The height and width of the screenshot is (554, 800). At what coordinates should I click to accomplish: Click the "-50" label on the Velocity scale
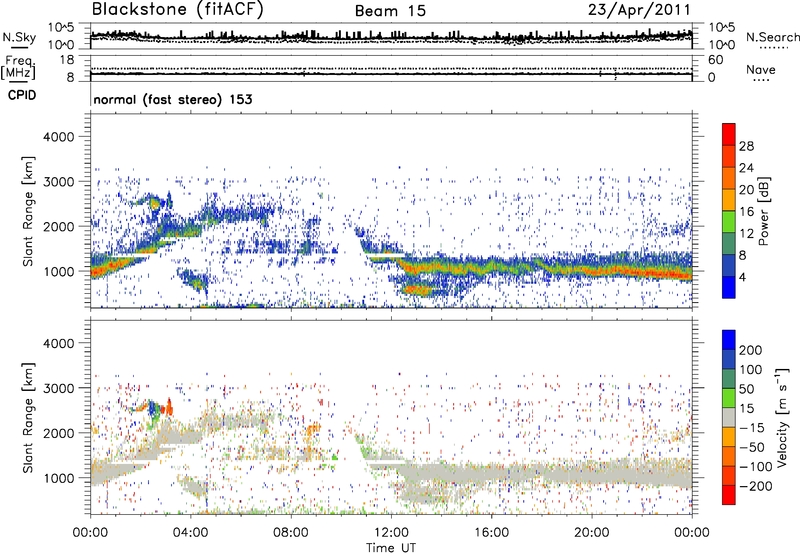point(752,447)
